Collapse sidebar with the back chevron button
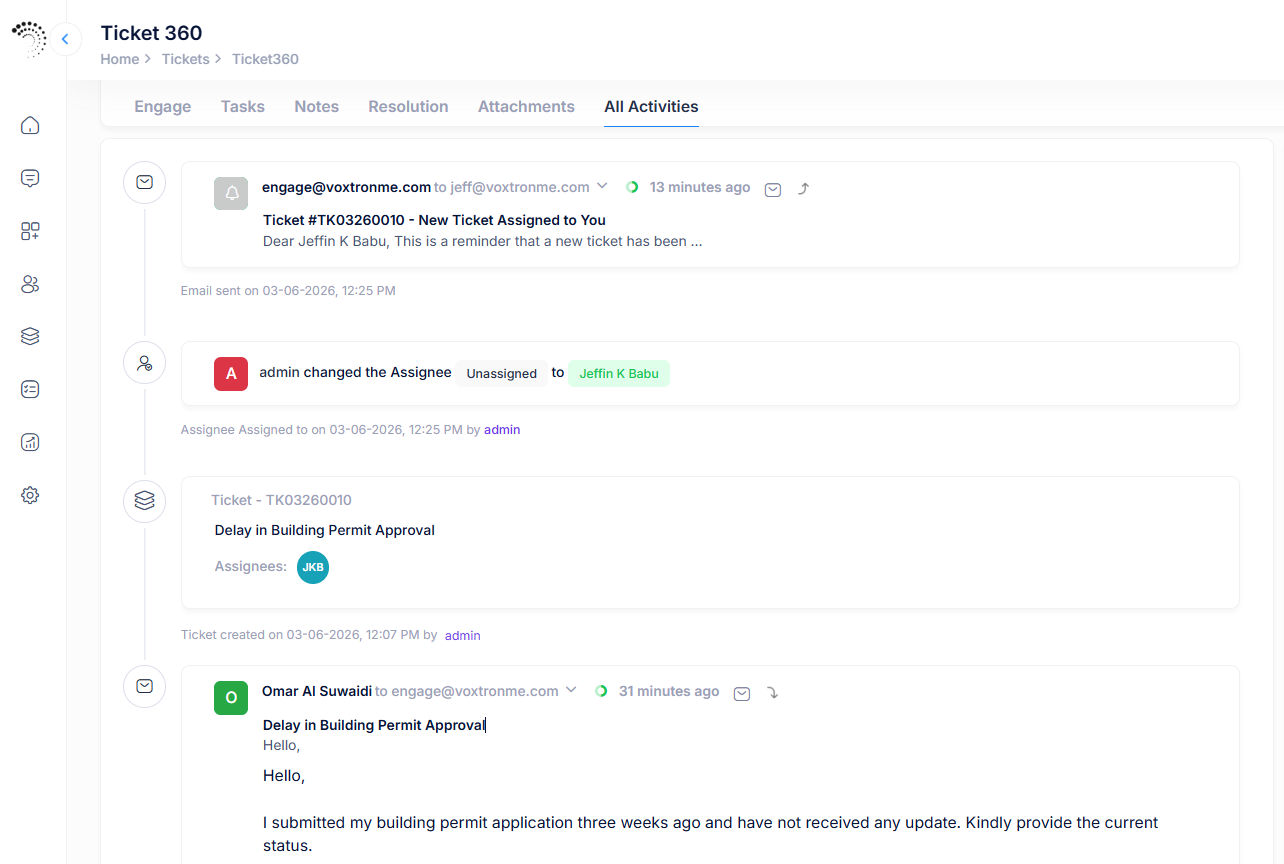The height and width of the screenshot is (864, 1284). 65,39
